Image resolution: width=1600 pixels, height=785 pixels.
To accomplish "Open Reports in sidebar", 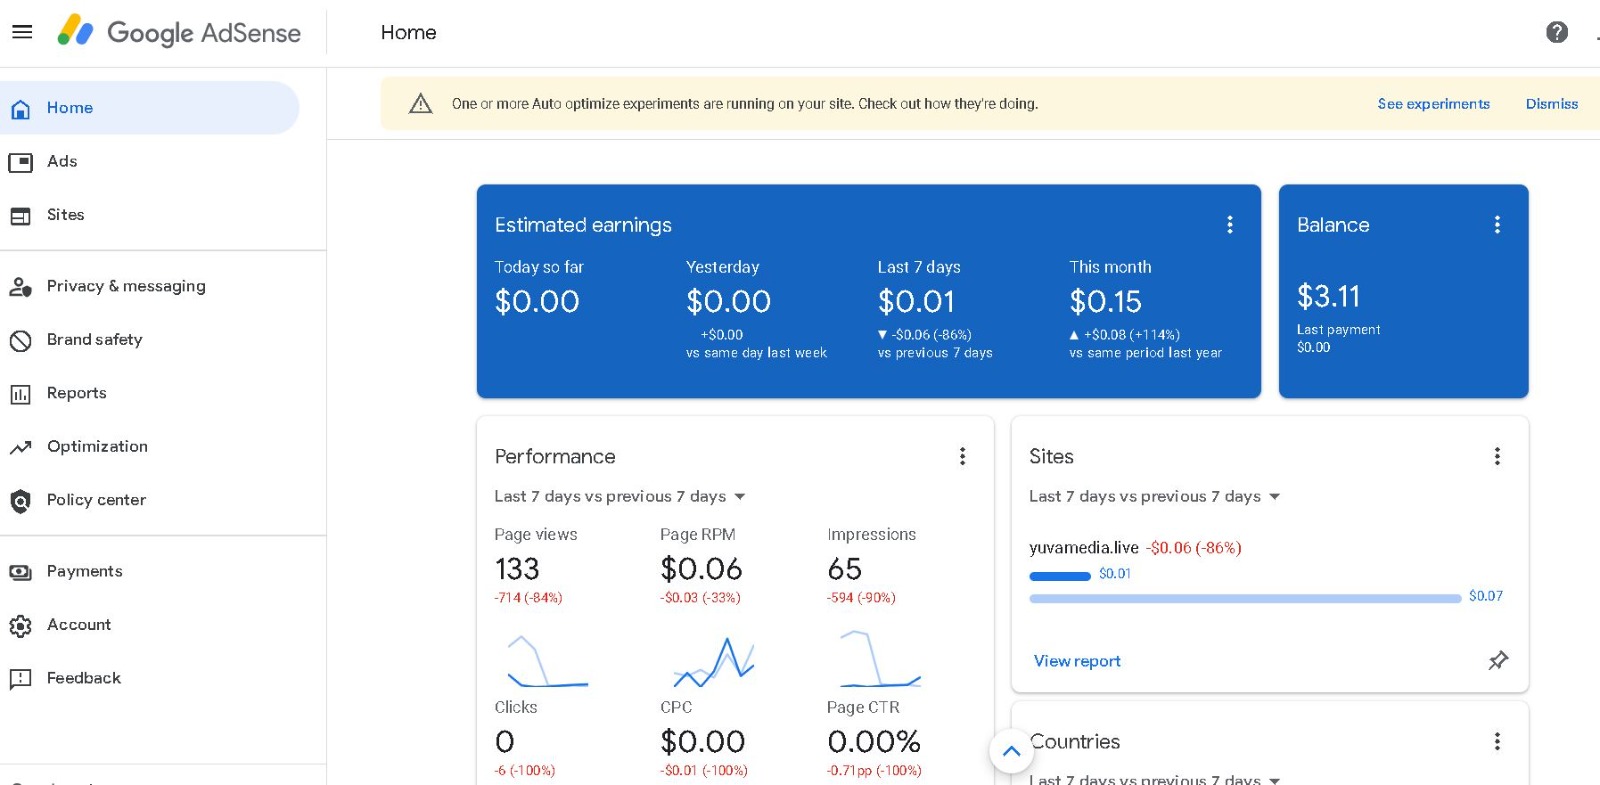I will click(x=150, y=394).
